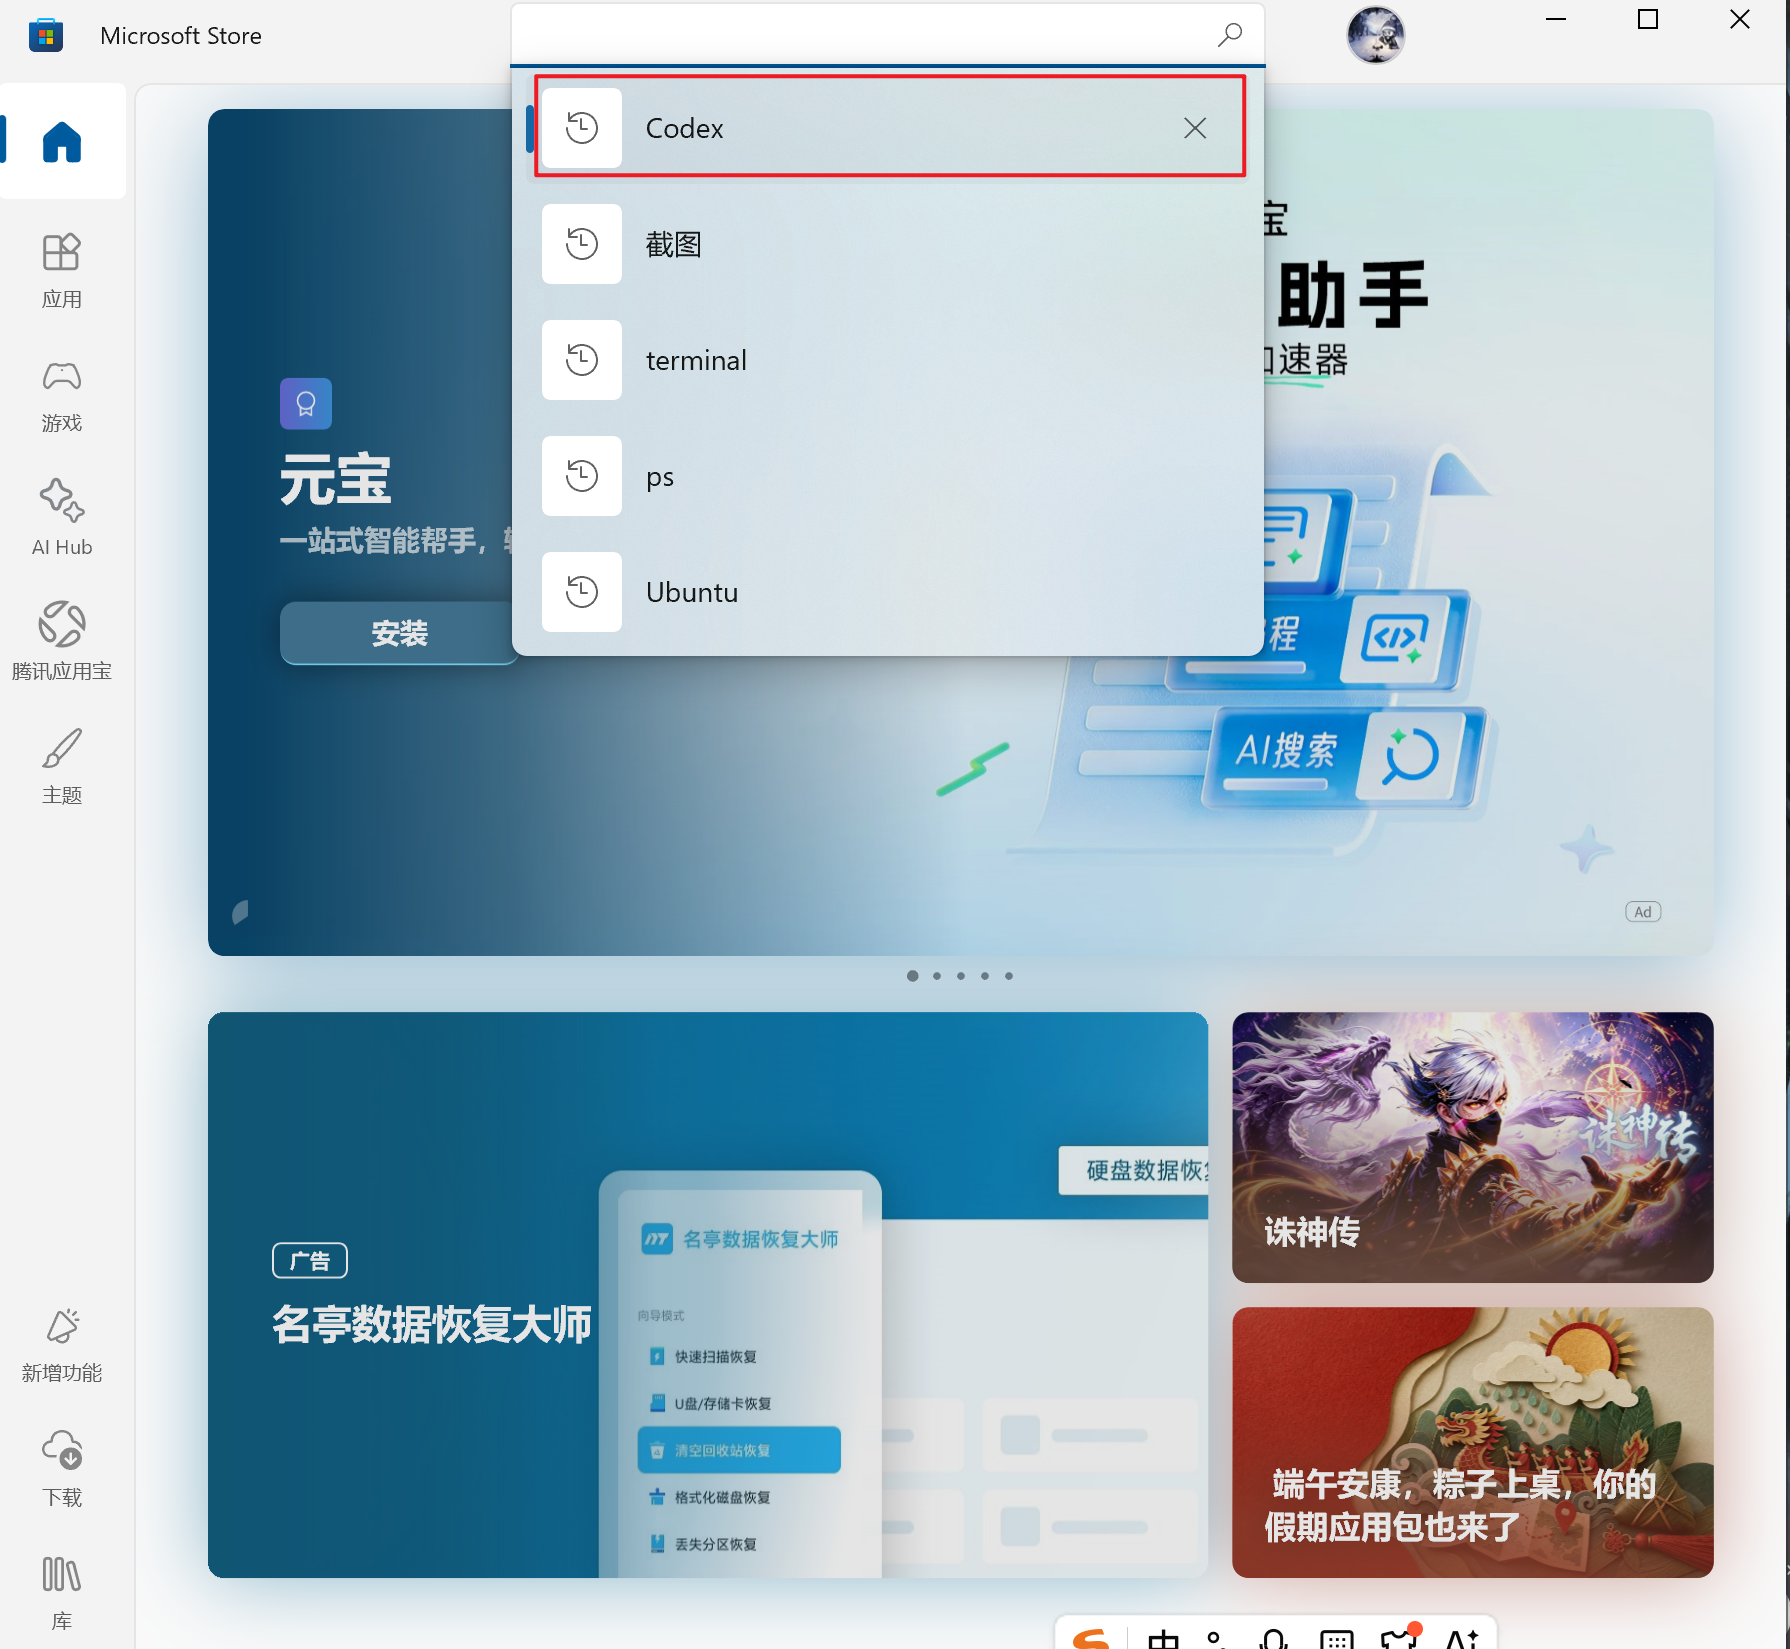Toggle Chinese 中 input mode in IME bar

(x=1163, y=1638)
